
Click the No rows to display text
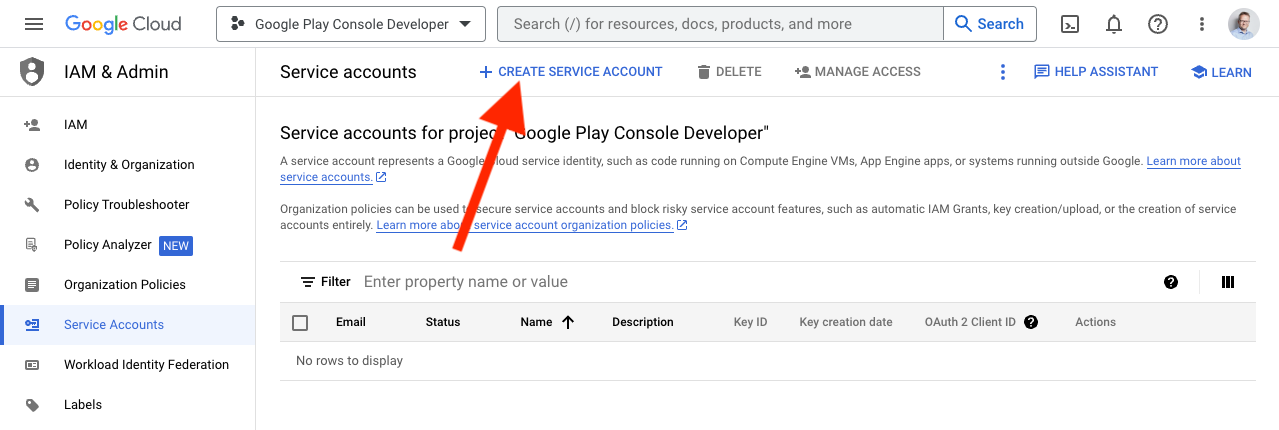coord(350,361)
